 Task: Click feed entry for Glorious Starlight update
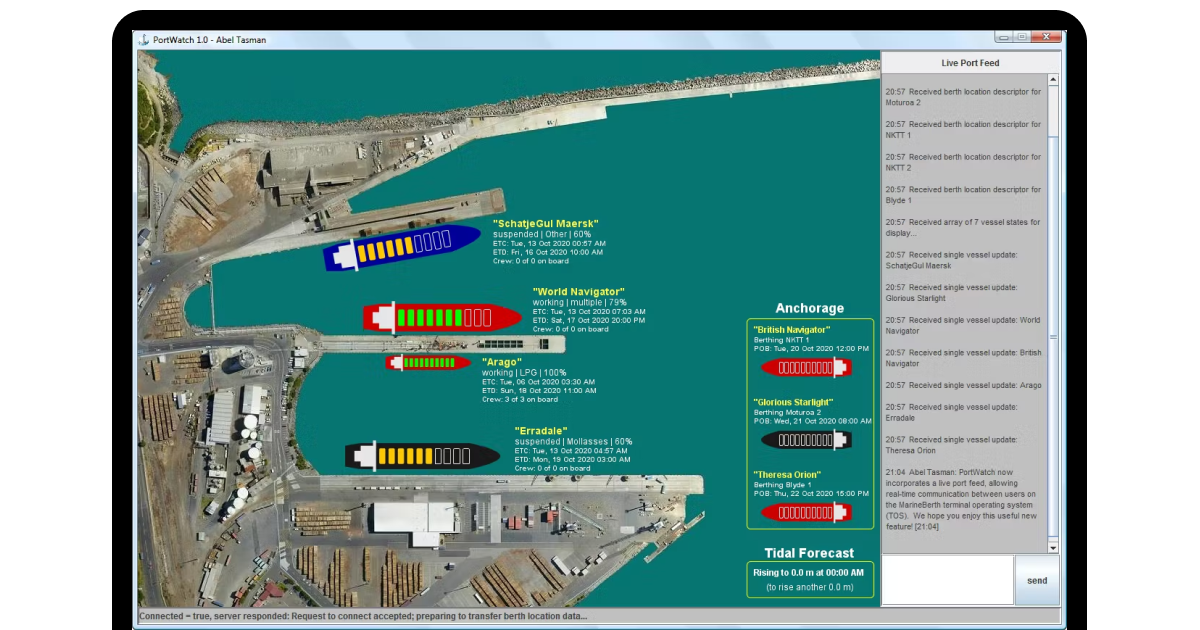(x=951, y=293)
